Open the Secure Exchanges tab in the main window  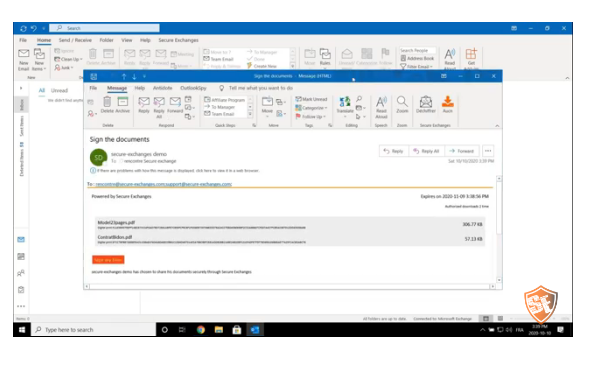(x=178, y=40)
